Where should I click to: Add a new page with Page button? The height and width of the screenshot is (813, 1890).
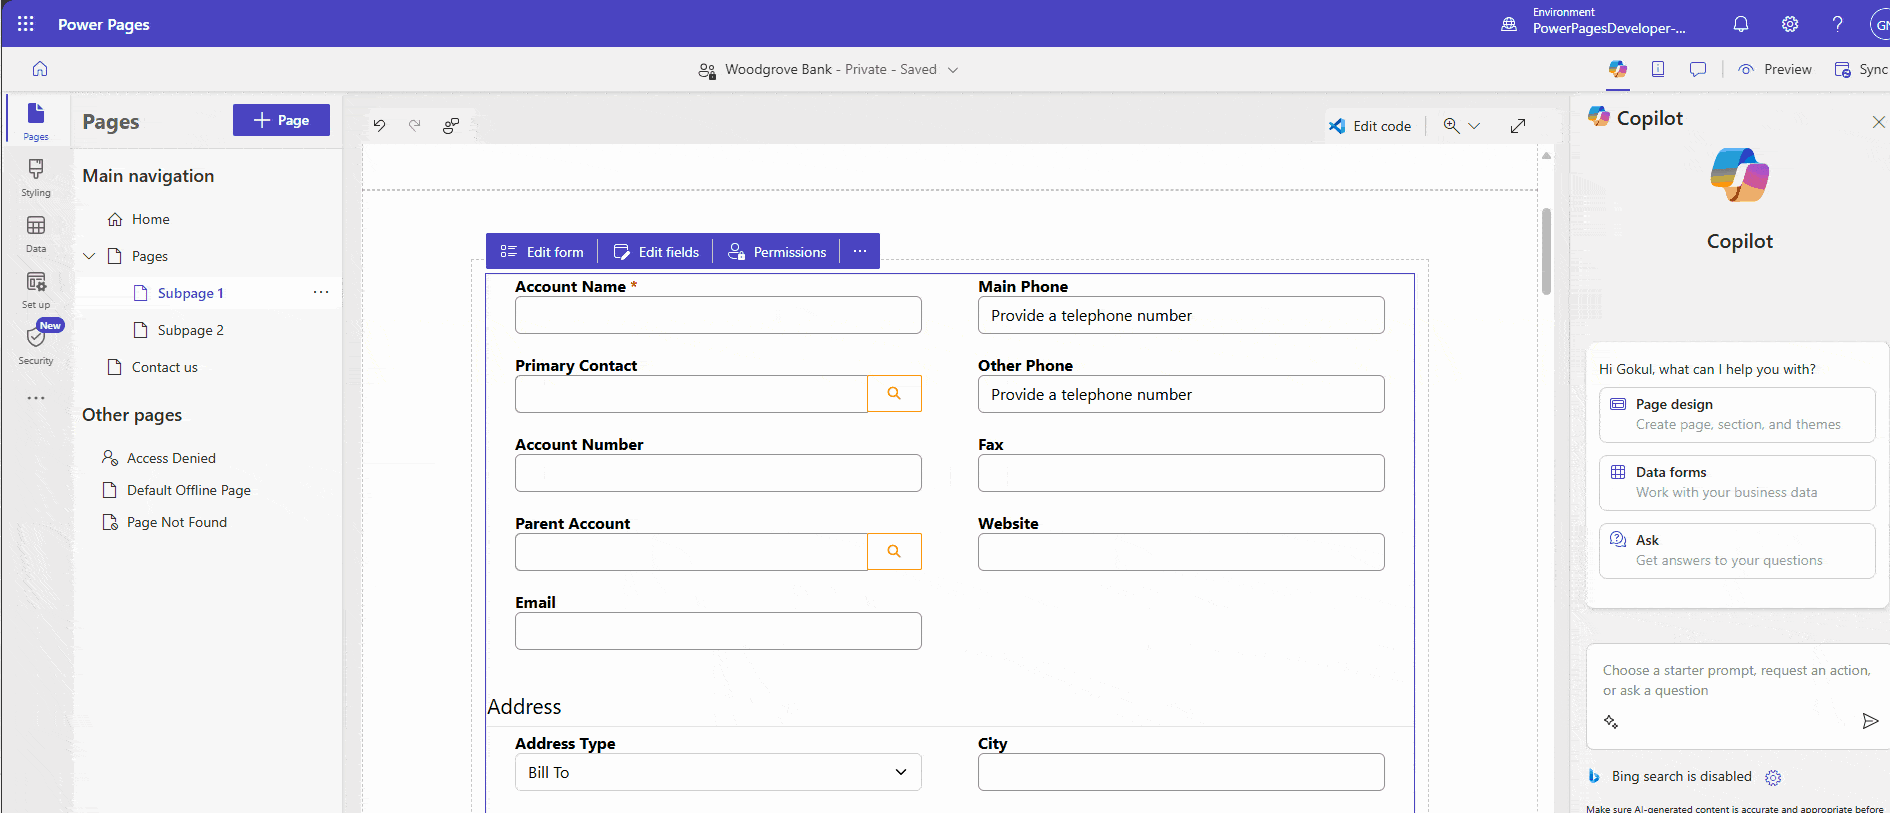click(281, 120)
